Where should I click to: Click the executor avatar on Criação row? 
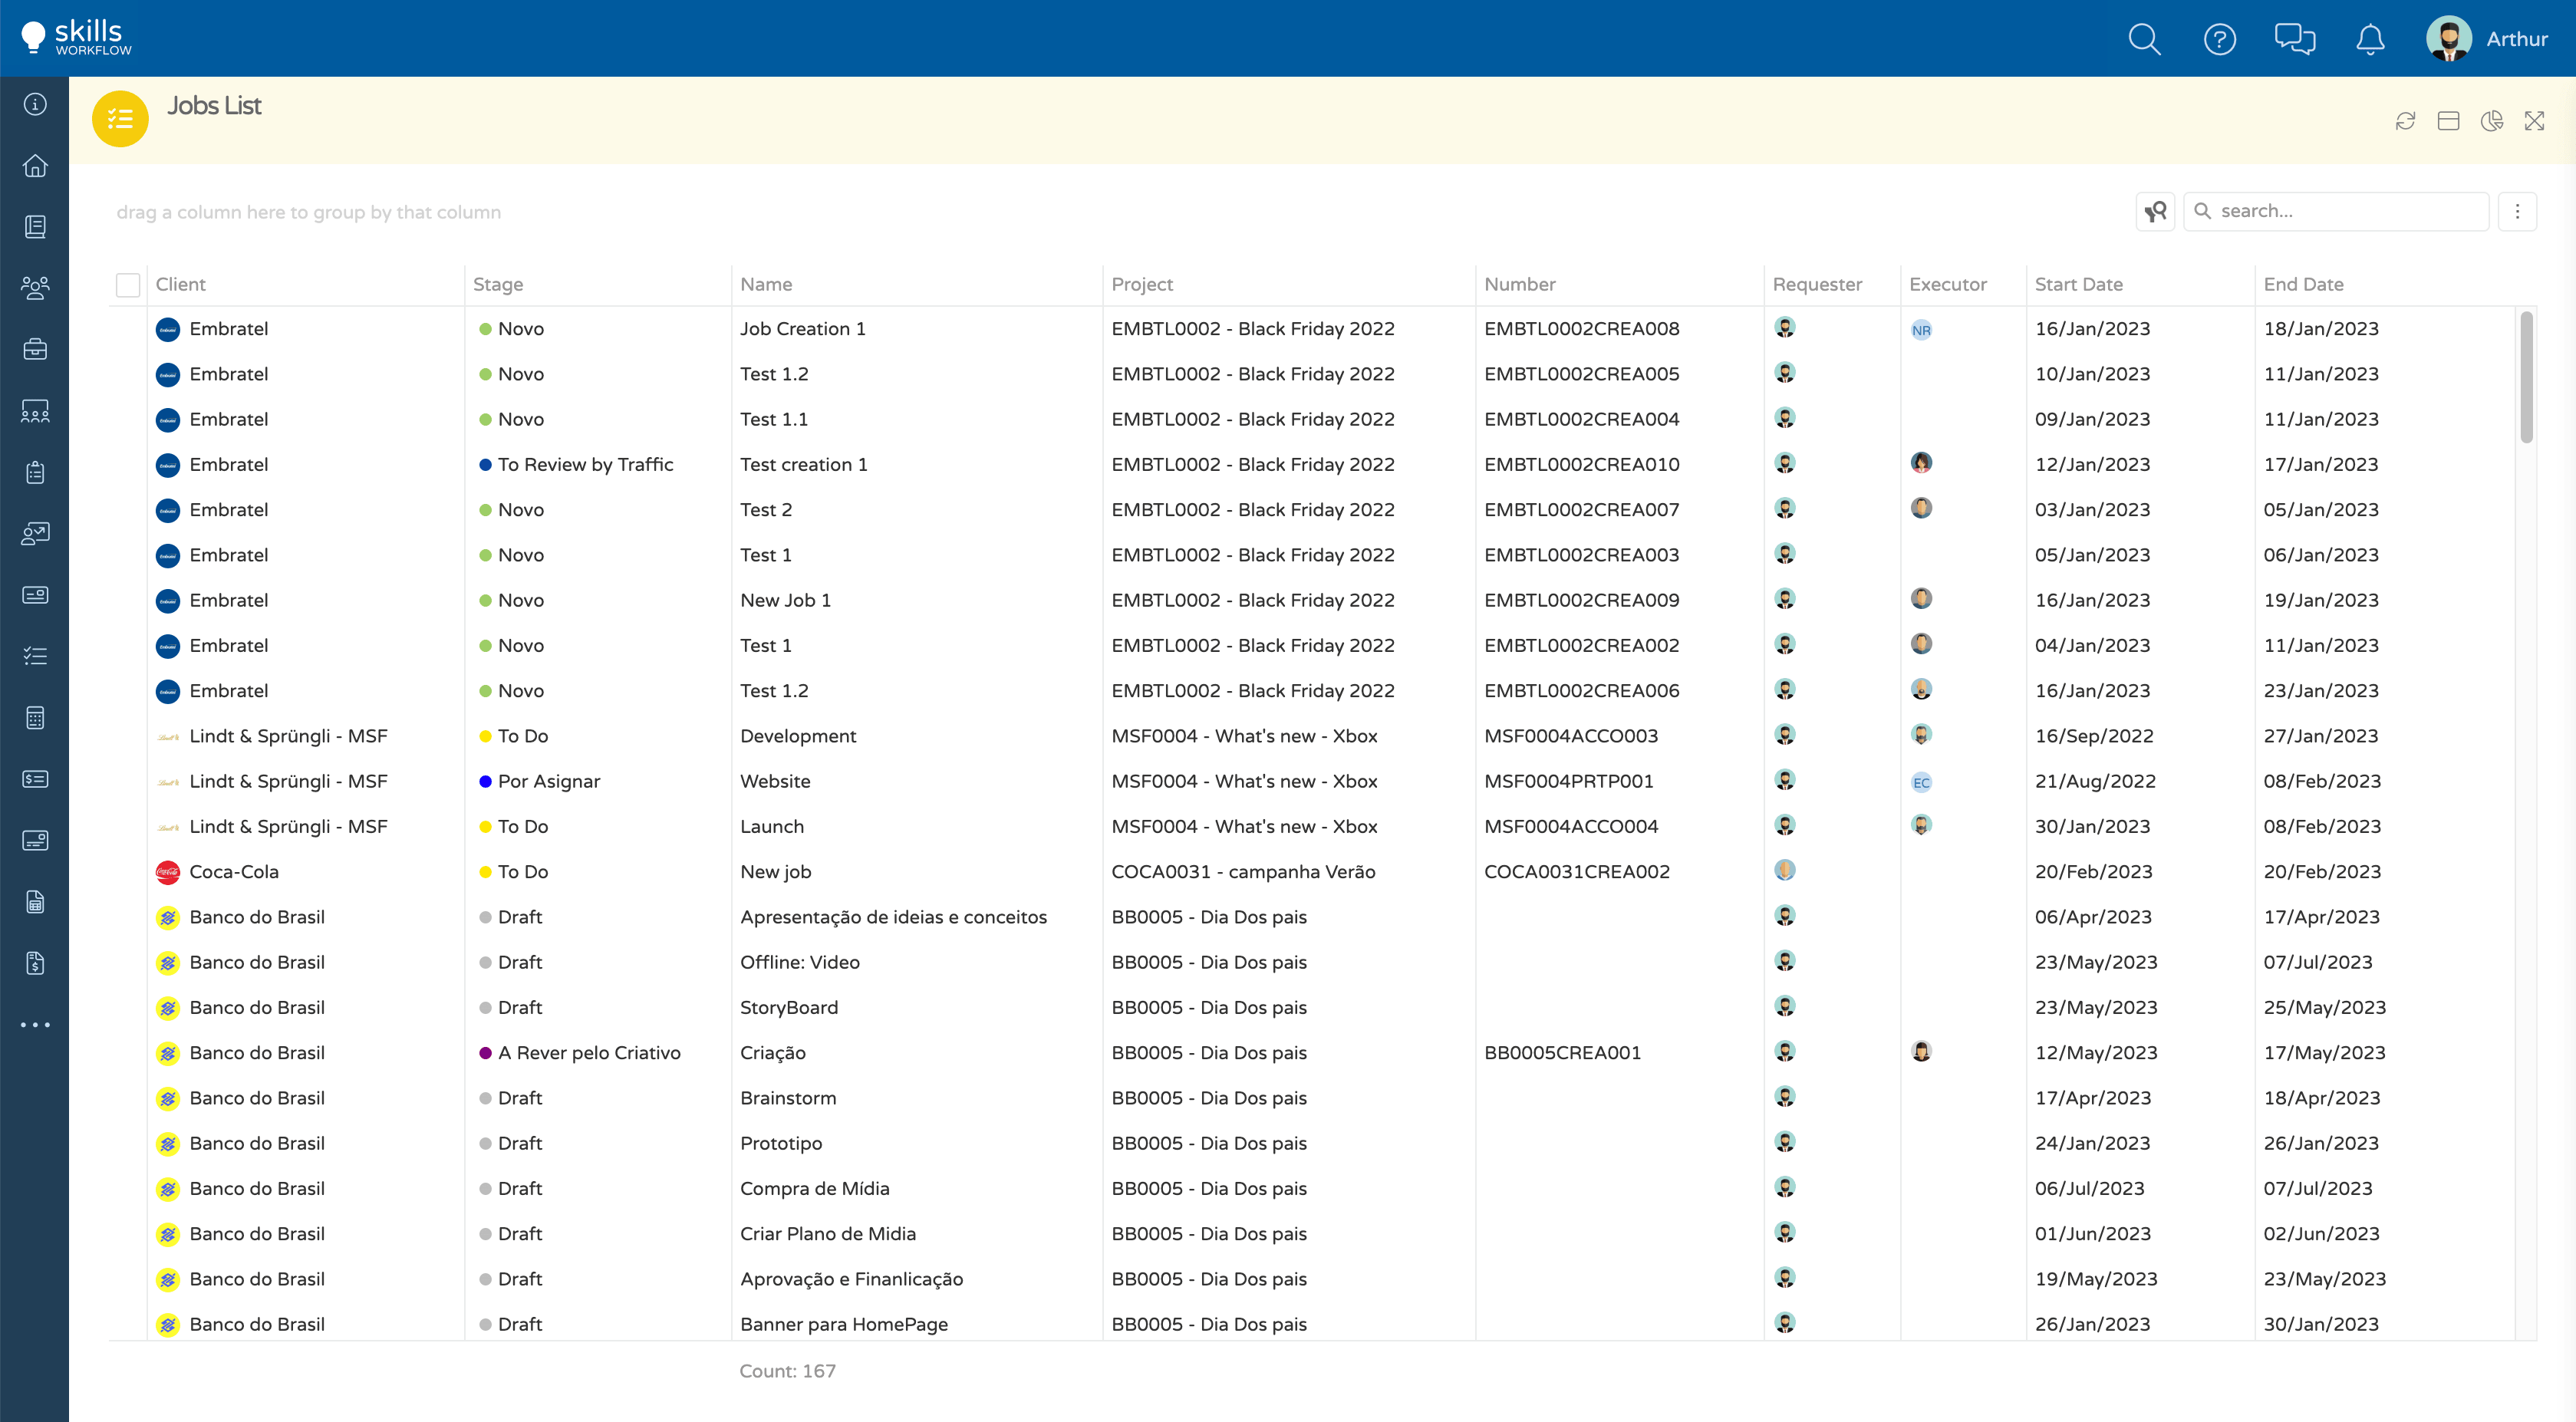click(x=1921, y=1051)
